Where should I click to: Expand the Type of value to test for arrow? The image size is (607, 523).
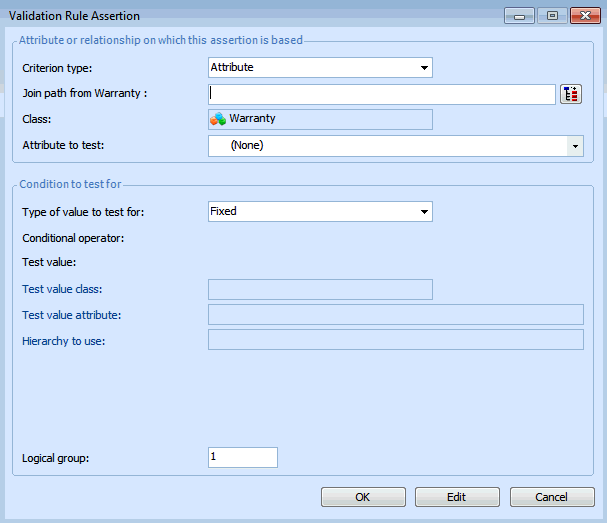click(425, 212)
